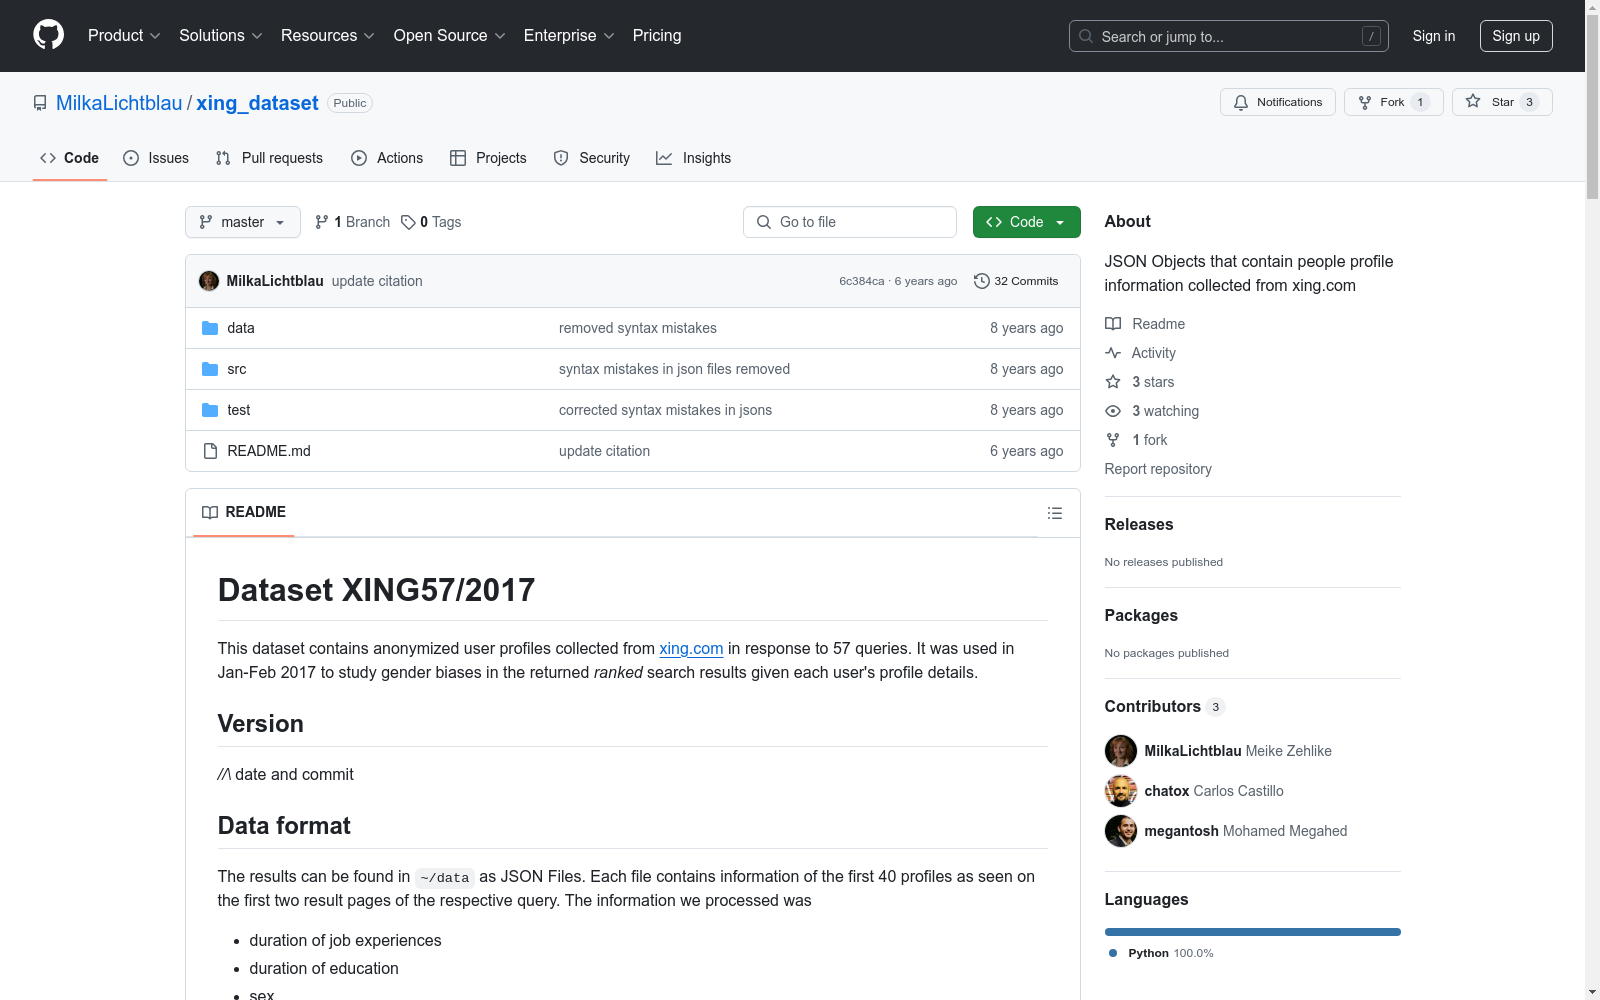
Task: Select the README tab
Action: click(244, 512)
